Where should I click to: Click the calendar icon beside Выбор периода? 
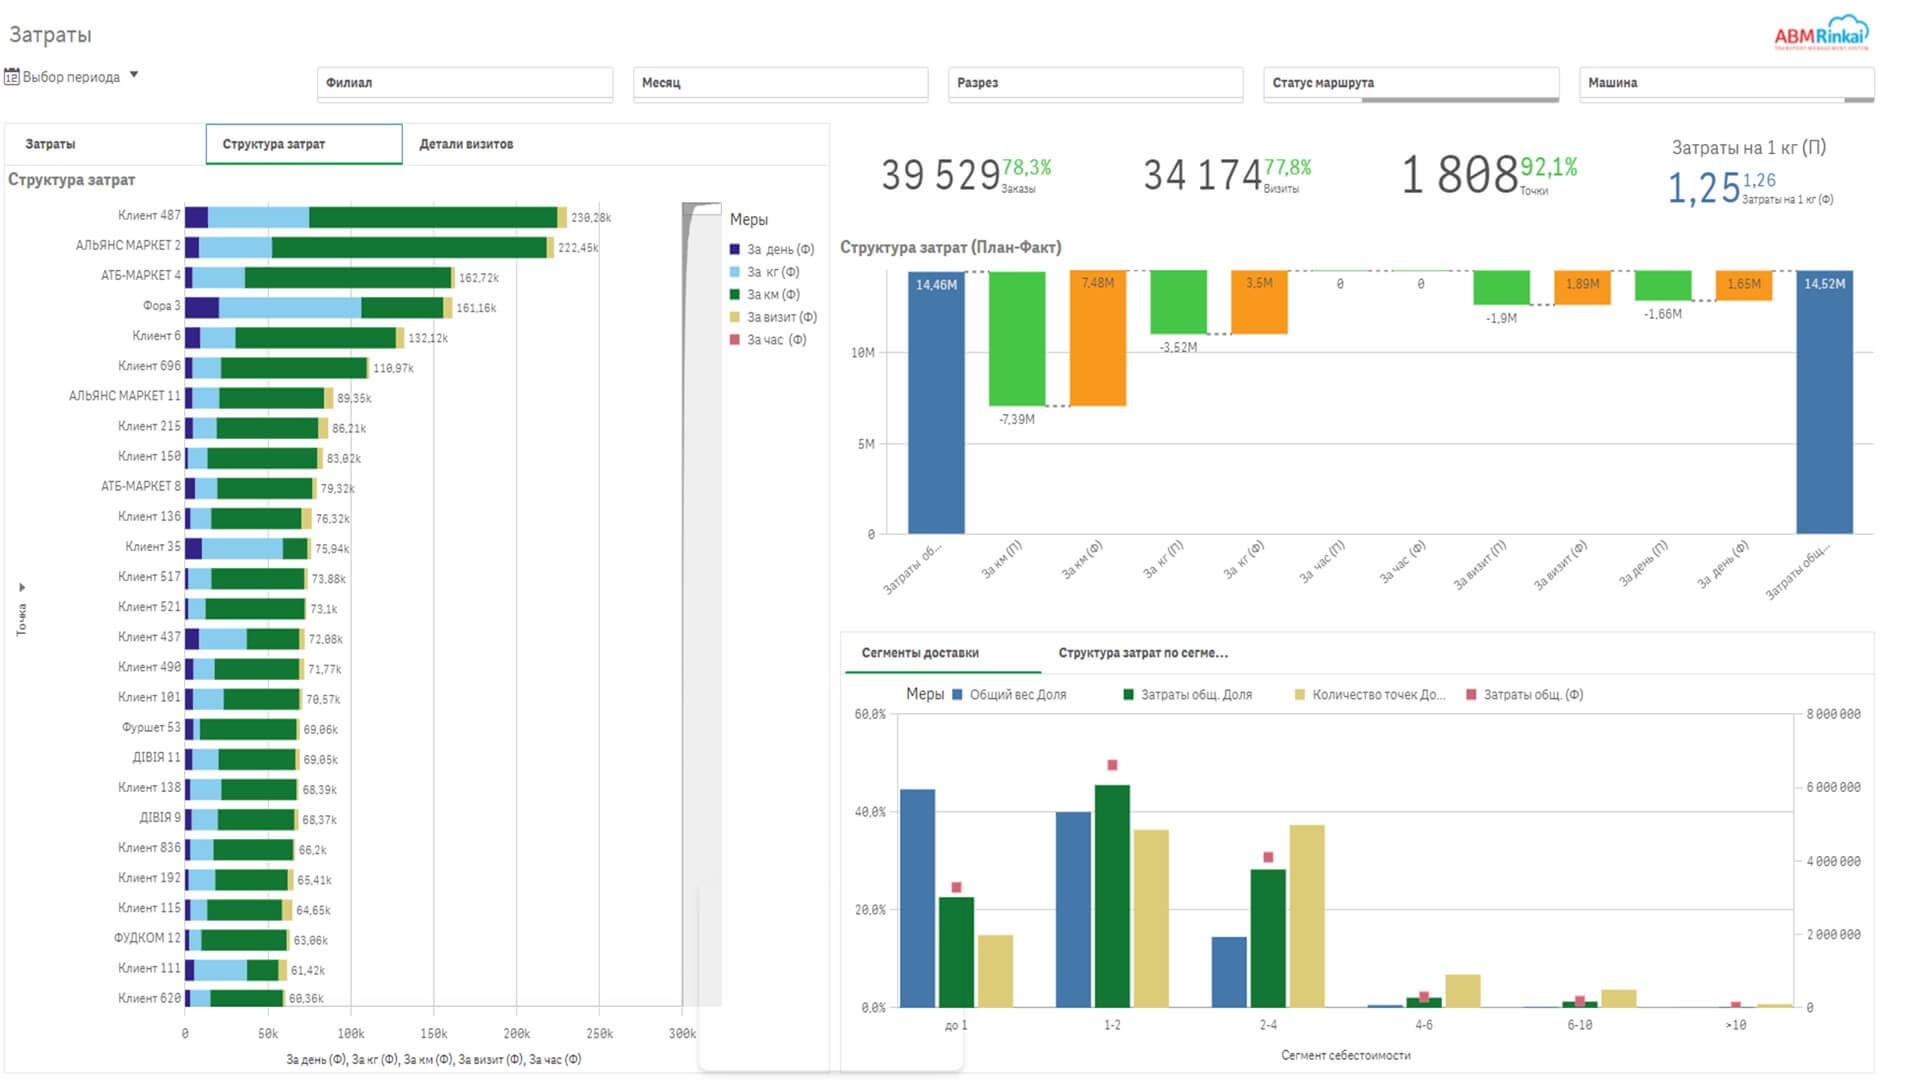tap(12, 77)
